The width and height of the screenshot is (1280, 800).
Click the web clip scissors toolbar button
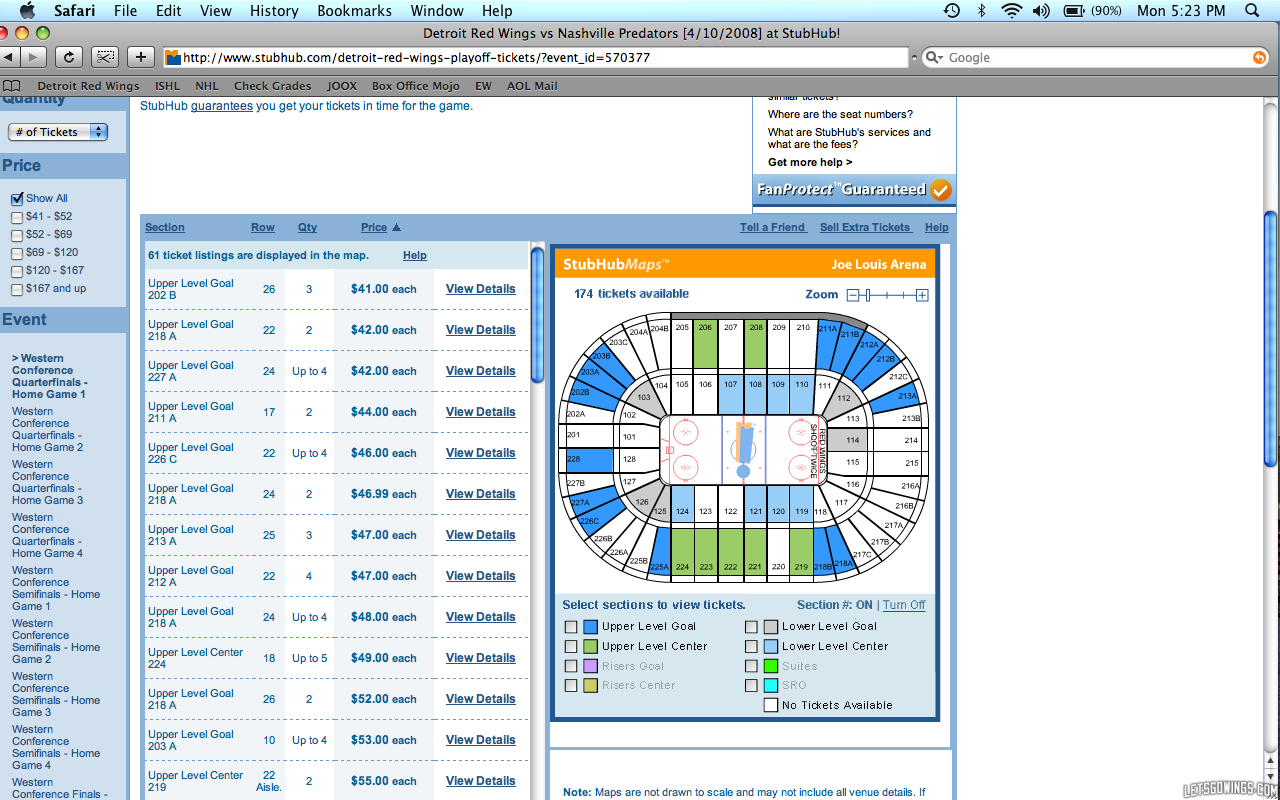(105, 57)
